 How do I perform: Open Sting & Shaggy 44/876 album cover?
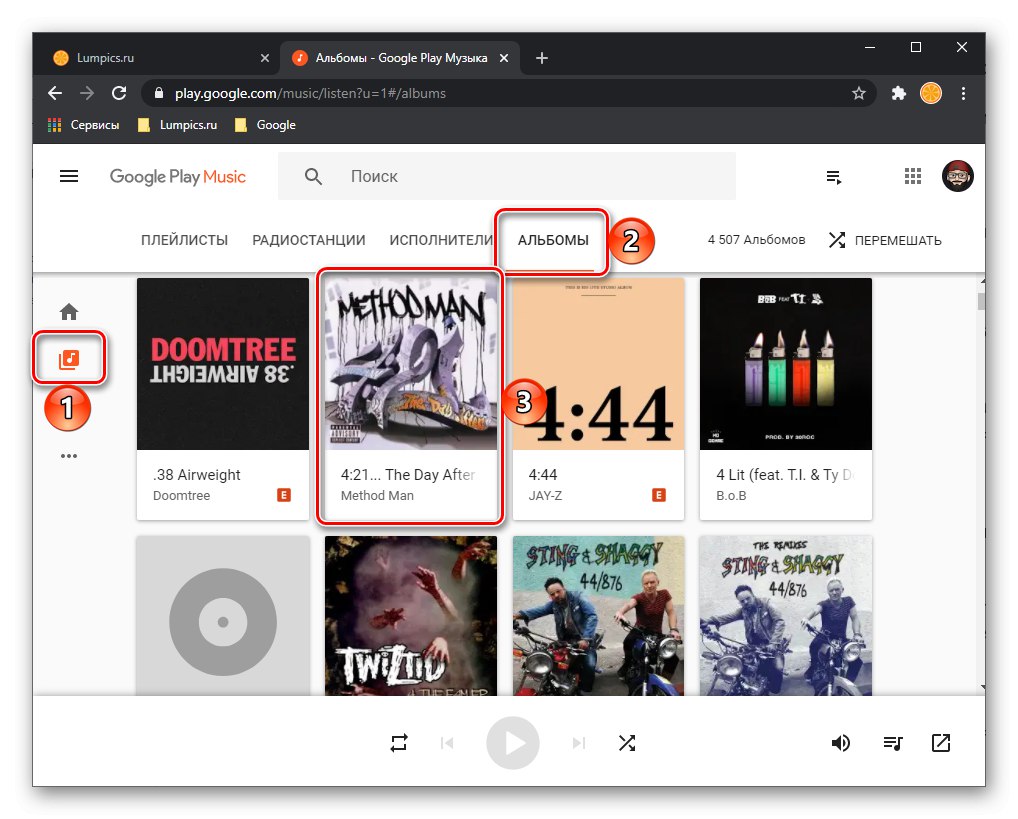point(599,616)
